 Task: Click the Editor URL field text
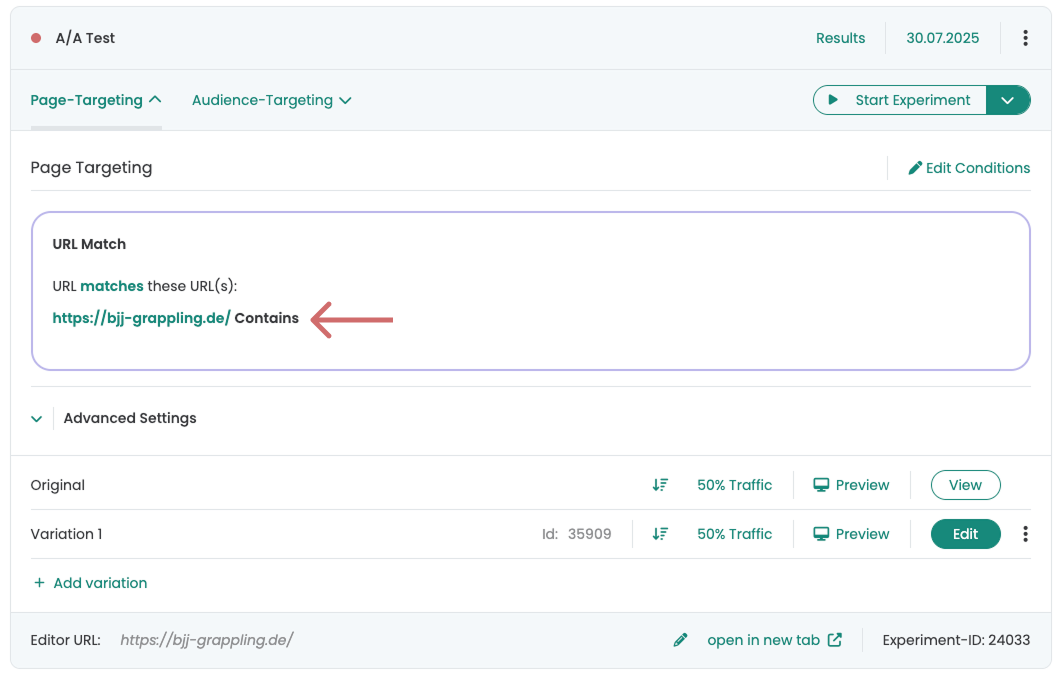click(206, 640)
